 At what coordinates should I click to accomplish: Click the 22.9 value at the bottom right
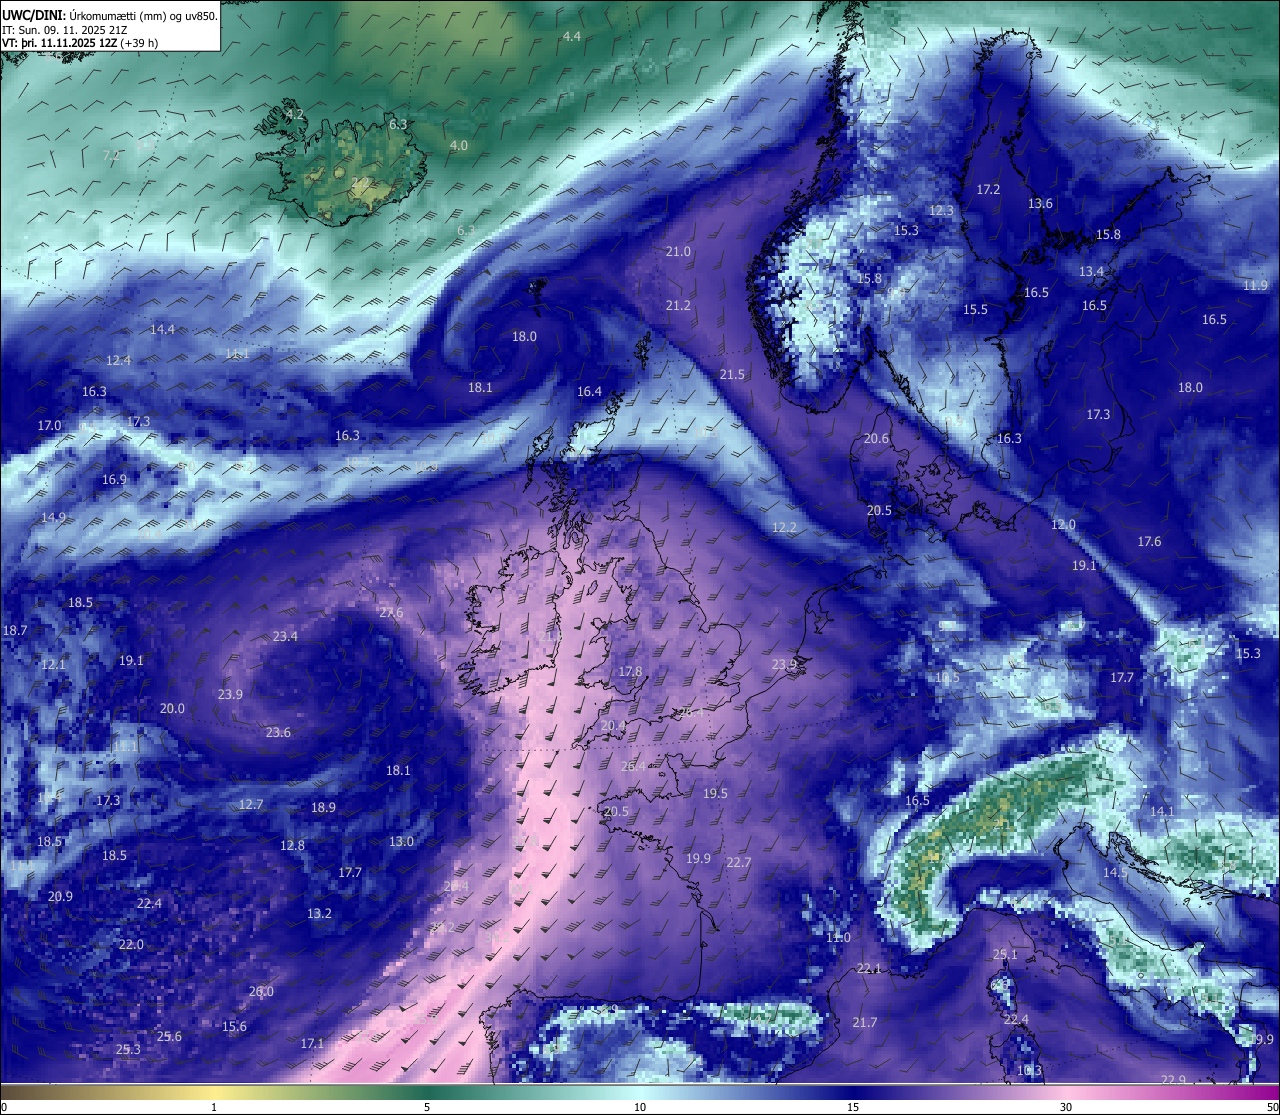coord(1173,1080)
